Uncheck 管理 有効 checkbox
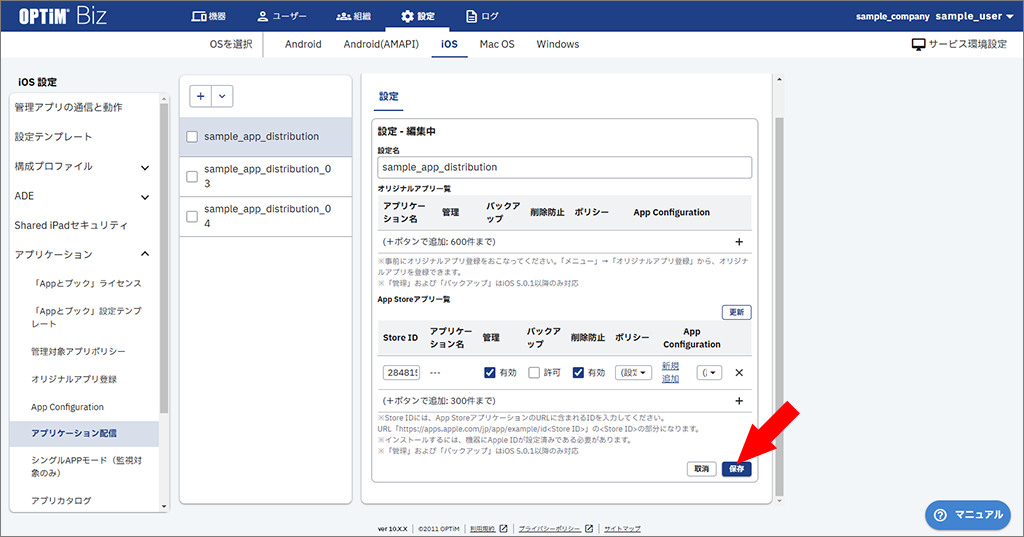1024x537 pixels. (x=489, y=372)
